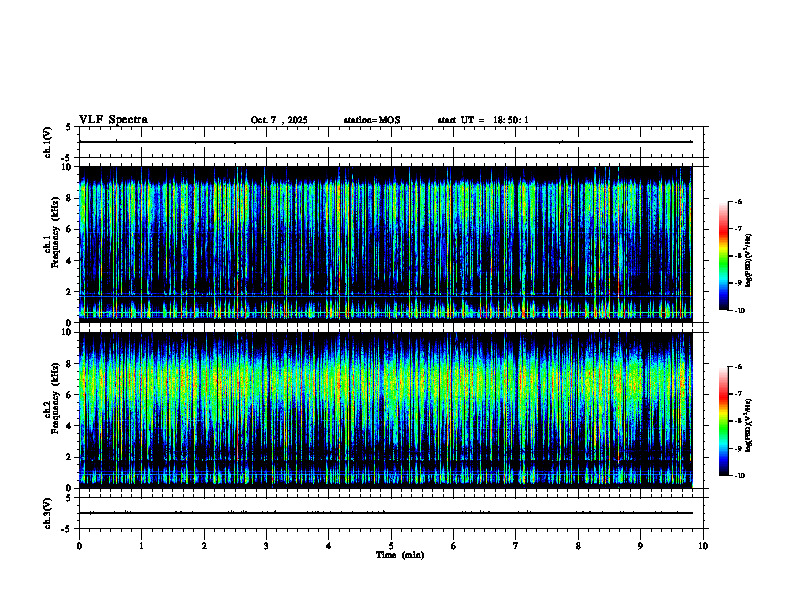This screenshot has height=612, width=792.
Task: Click the "8" kHz tick on ch.1 frequency axis
Action: click(70, 198)
